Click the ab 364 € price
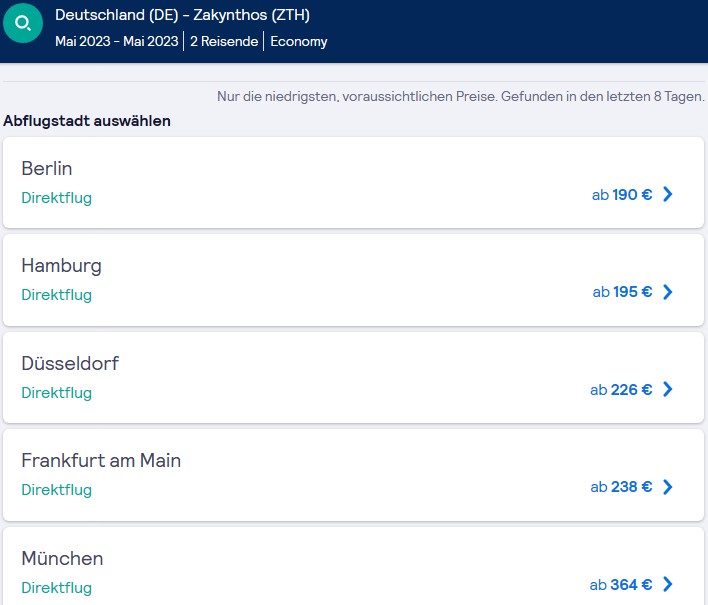The image size is (708, 605). [x=621, y=585]
